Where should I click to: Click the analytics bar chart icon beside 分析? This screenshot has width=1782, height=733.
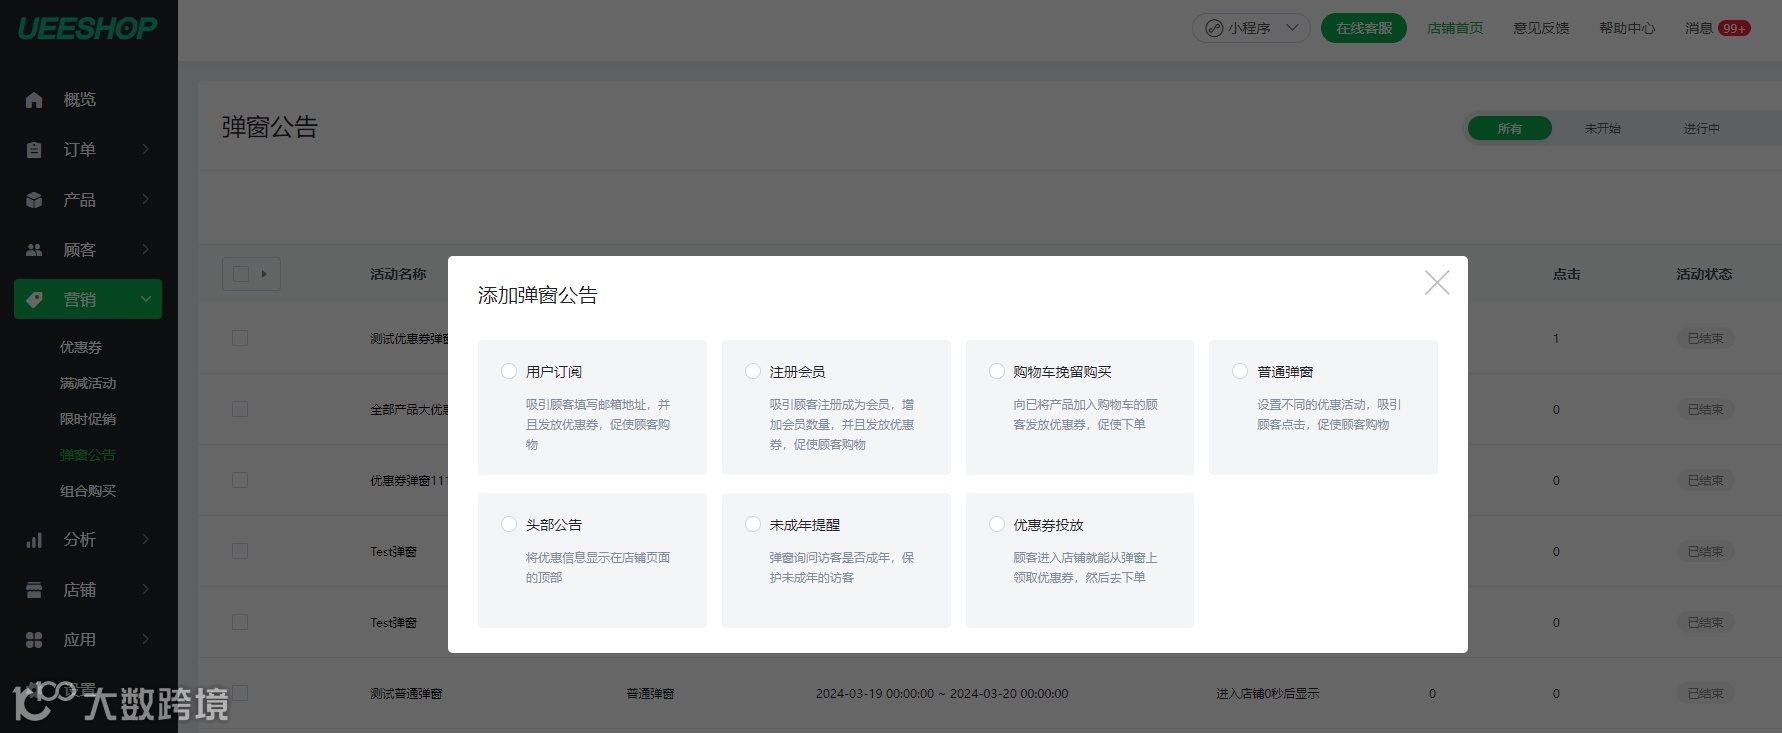pos(34,540)
